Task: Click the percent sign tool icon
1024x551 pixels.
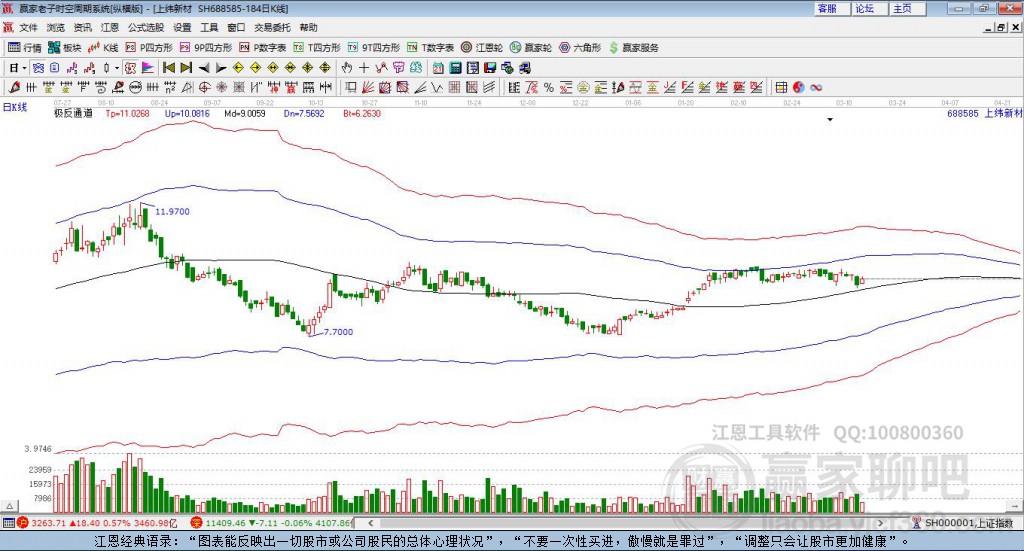Action: (x=549, y=87)
